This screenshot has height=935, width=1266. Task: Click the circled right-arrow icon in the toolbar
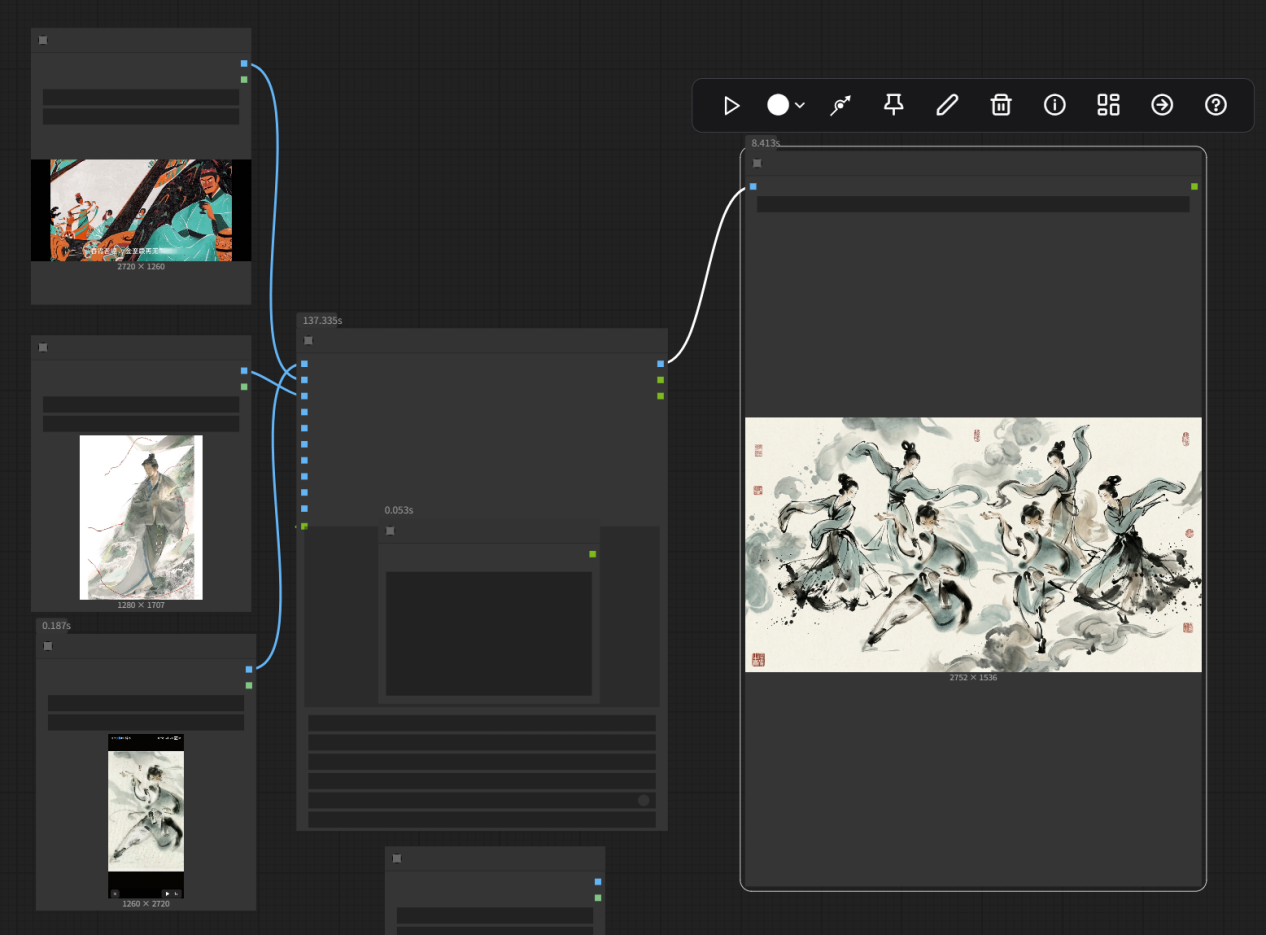1161,105
